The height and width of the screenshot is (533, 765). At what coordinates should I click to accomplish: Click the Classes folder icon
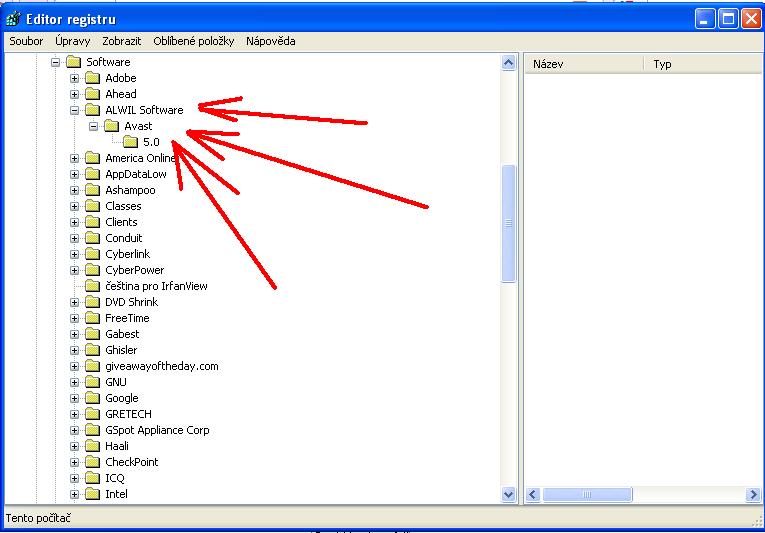point(92,206)
